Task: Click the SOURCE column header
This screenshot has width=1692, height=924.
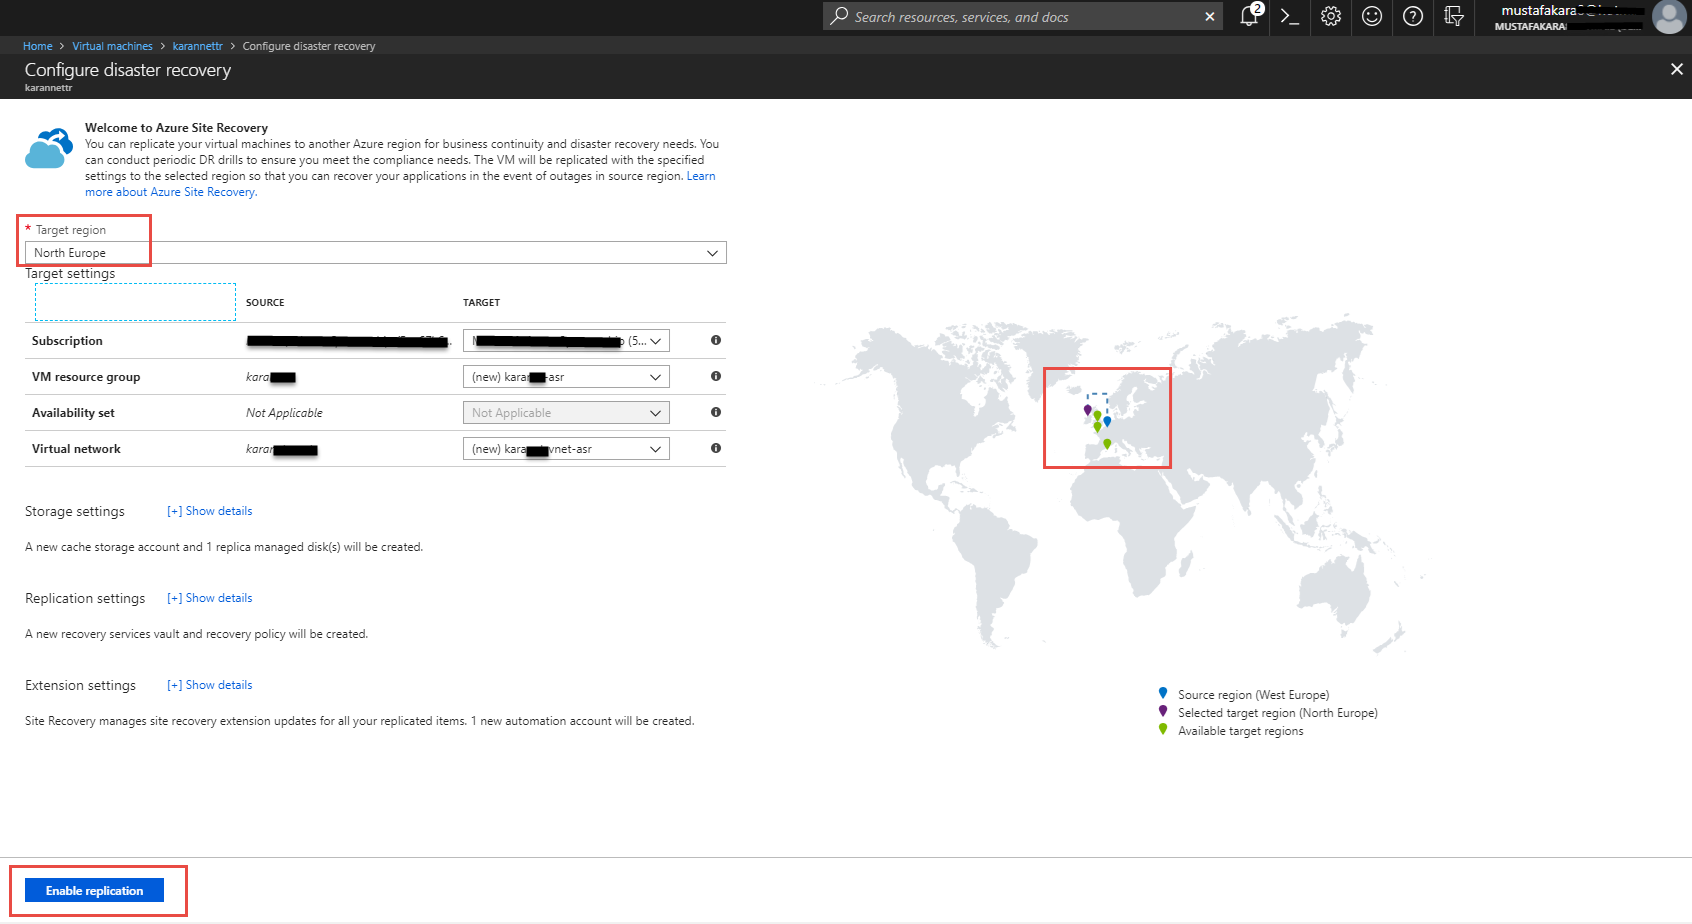Action: click(265, 302)
